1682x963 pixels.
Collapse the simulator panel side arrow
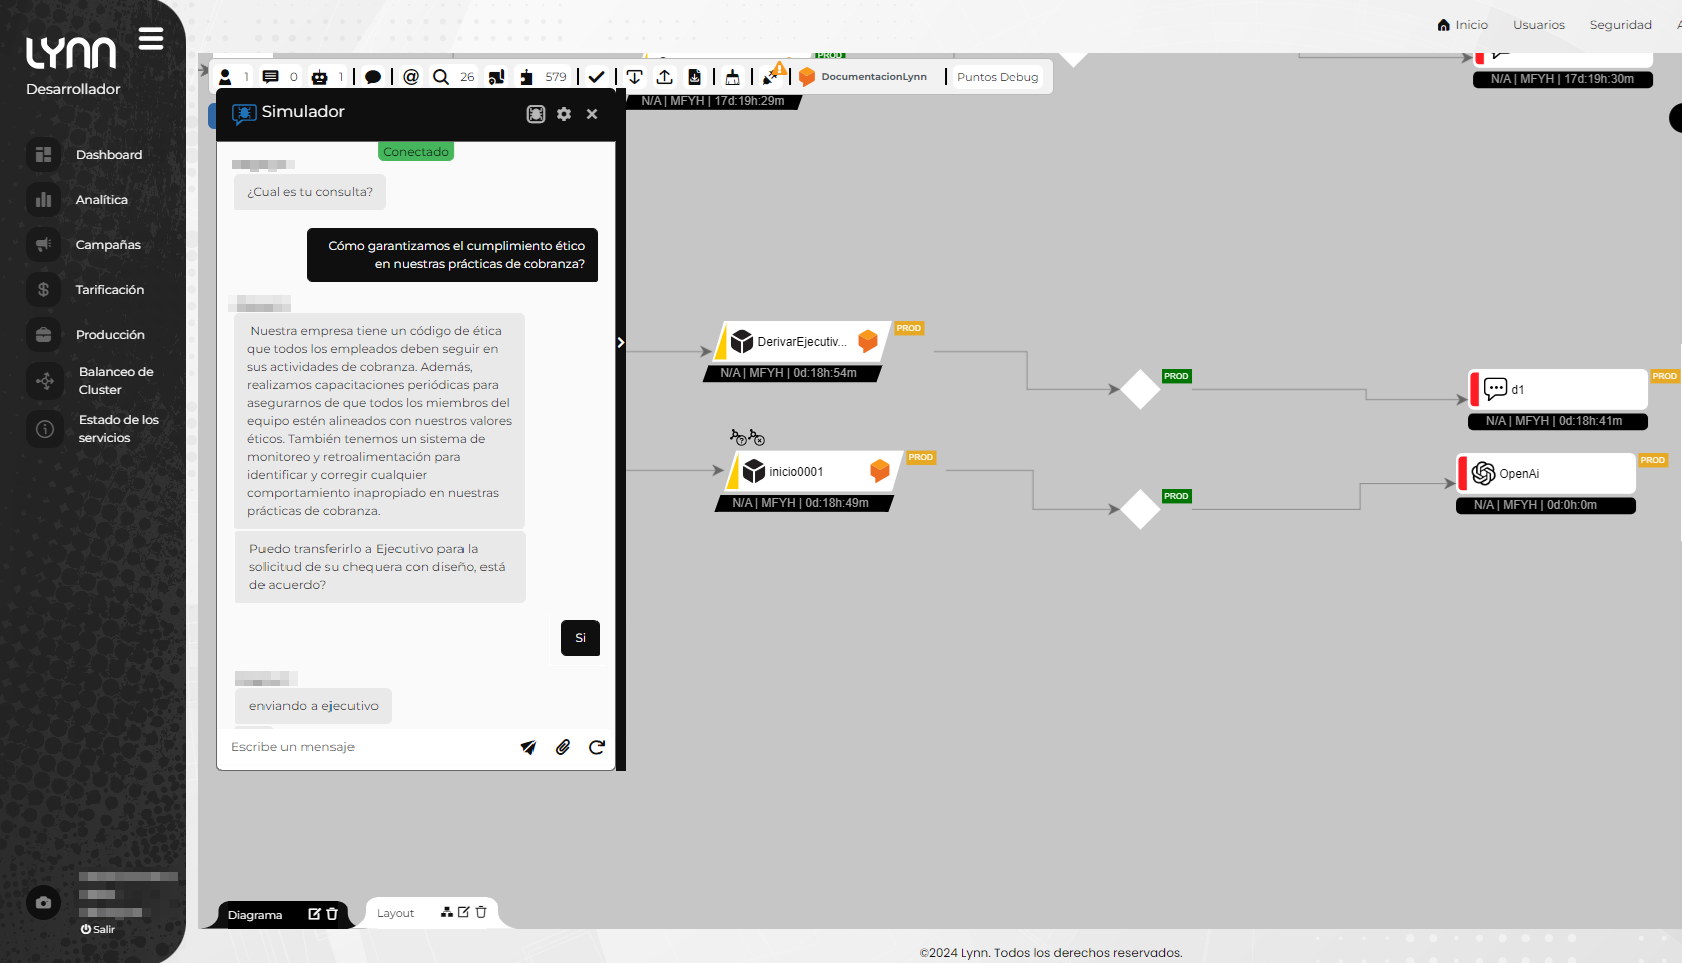[x=621, y=343]
